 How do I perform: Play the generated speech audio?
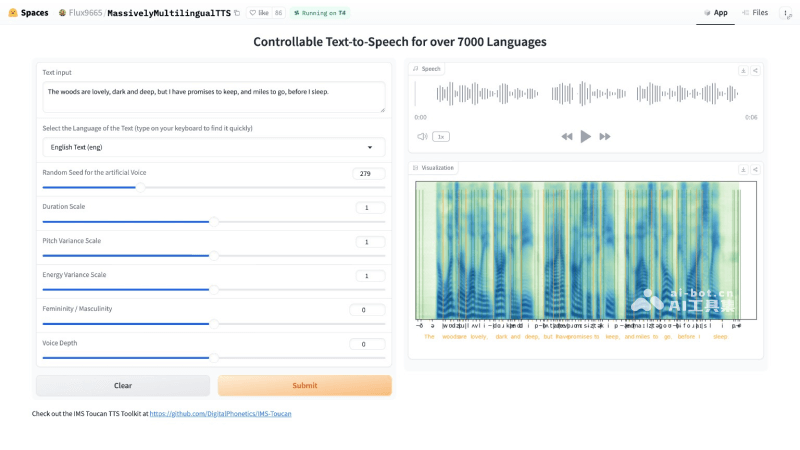(586, 136)
